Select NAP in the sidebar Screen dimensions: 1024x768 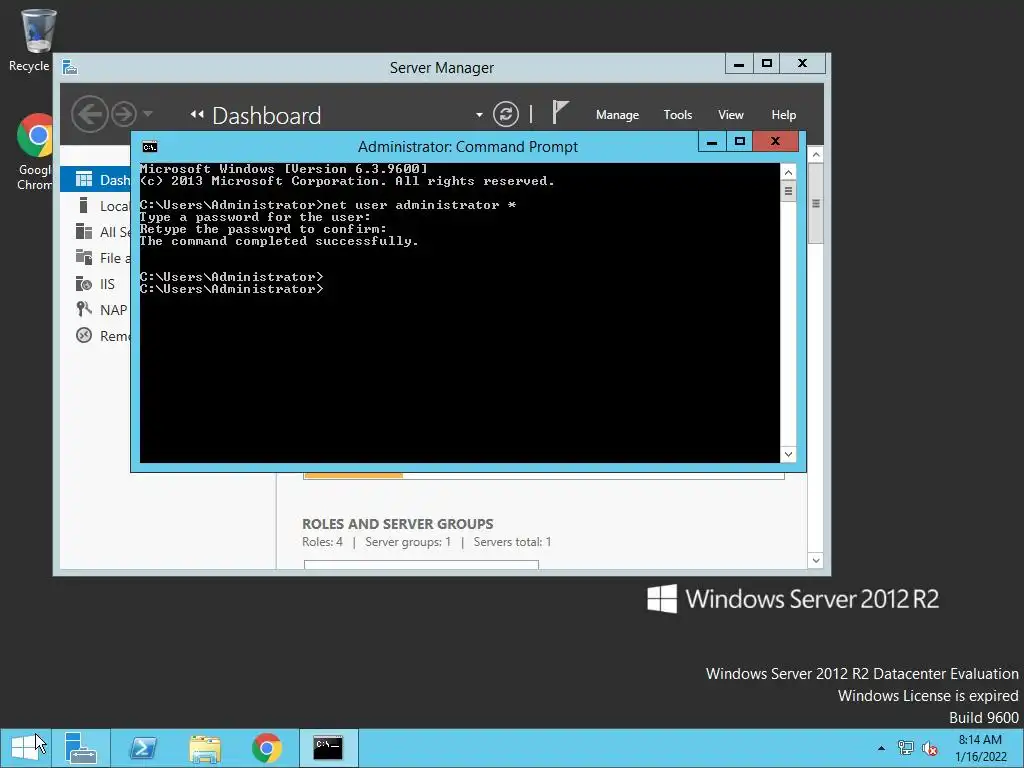coord(95,310)
